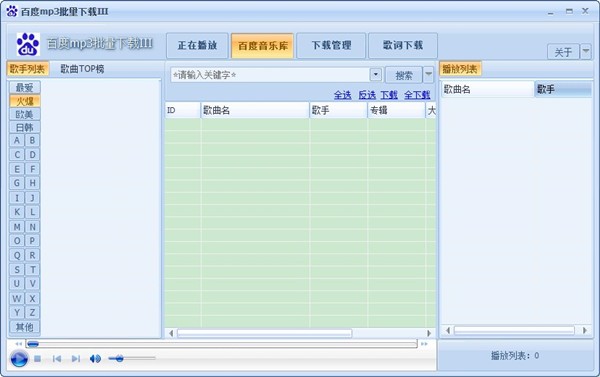Expand the dropdown next to 关于
This screenshot has height=377, width=600.
click(586, 52)
